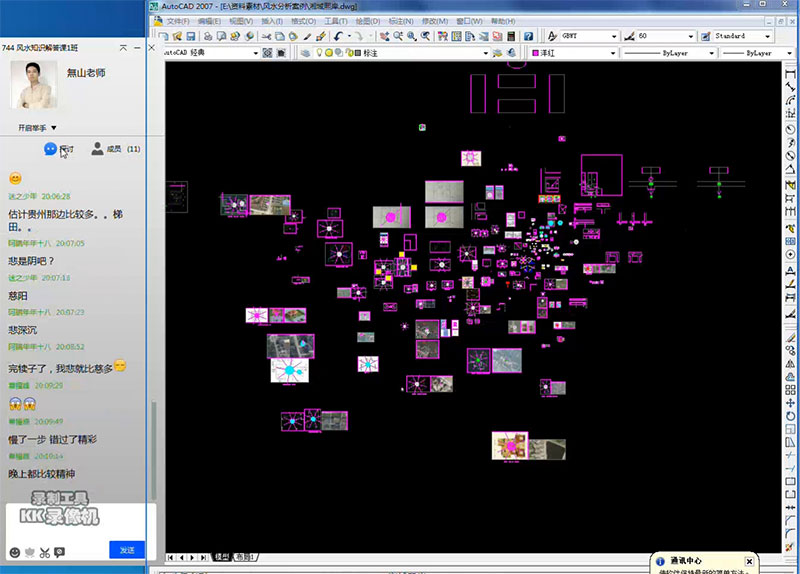Click the Text Style icon

[x=552, y=36]
